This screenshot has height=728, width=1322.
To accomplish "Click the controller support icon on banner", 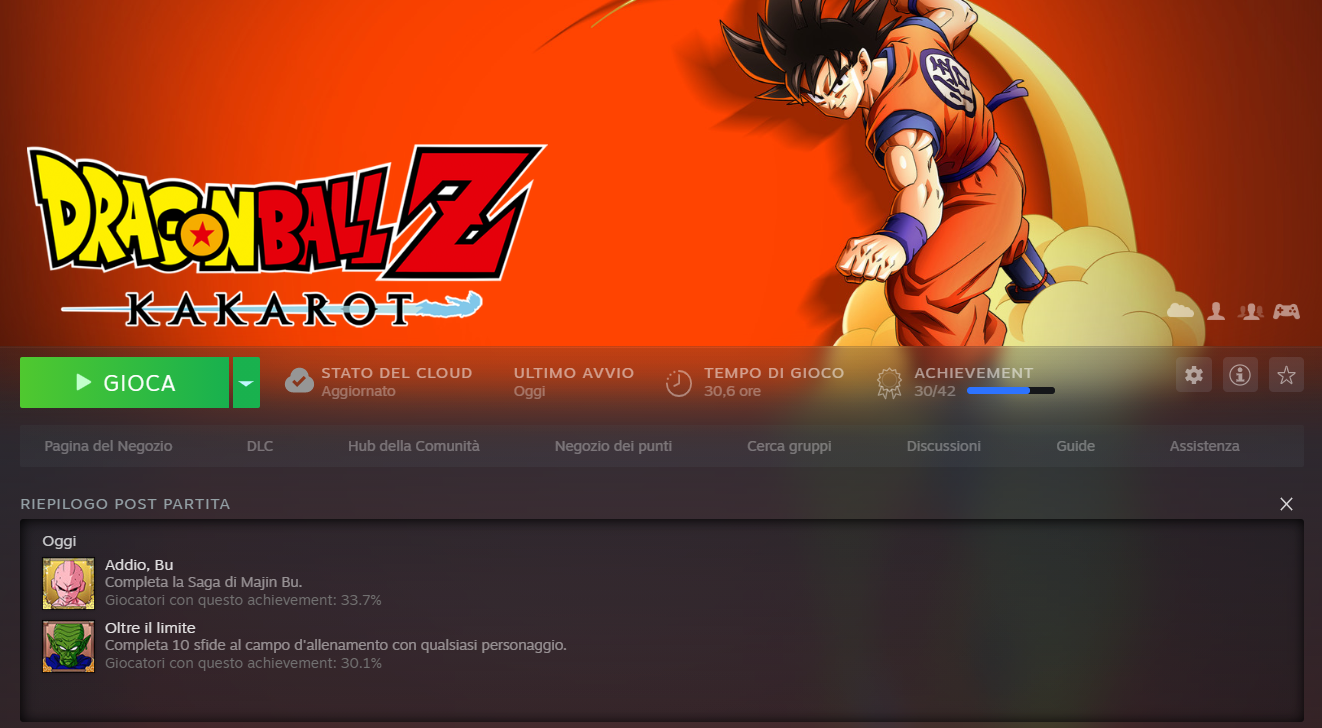I will [x=1286, y=311].
